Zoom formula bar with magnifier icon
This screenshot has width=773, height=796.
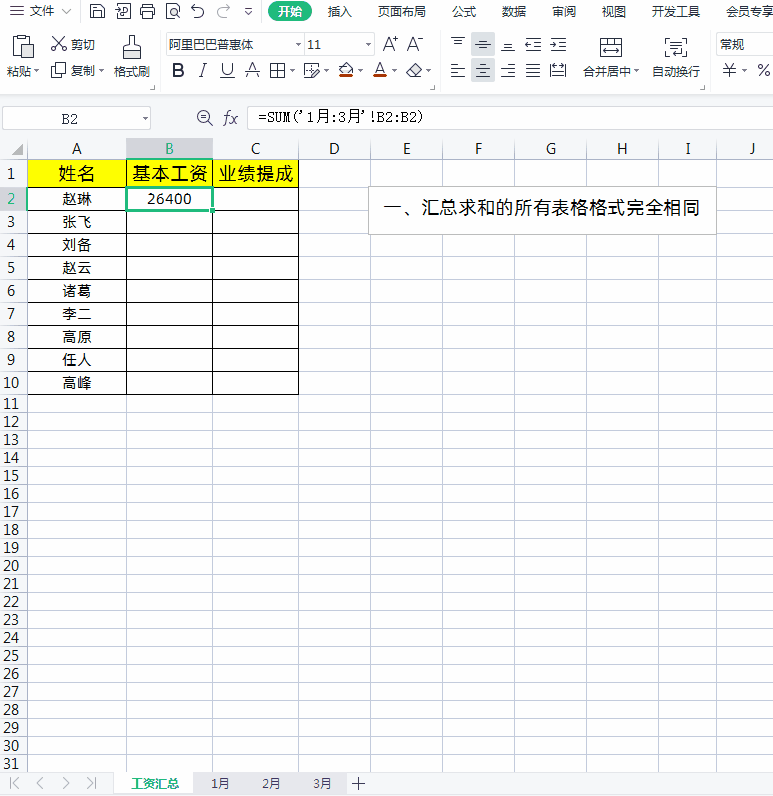[204, 118]
